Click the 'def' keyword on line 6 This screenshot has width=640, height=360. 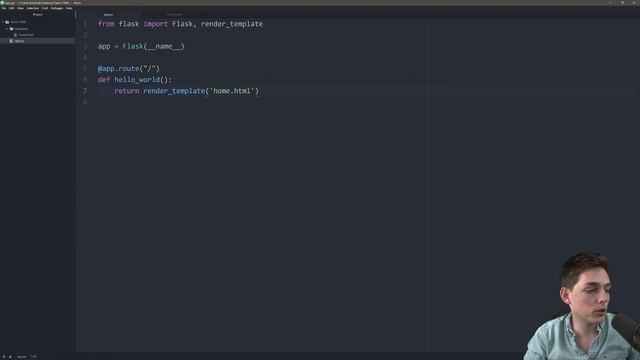104,80
